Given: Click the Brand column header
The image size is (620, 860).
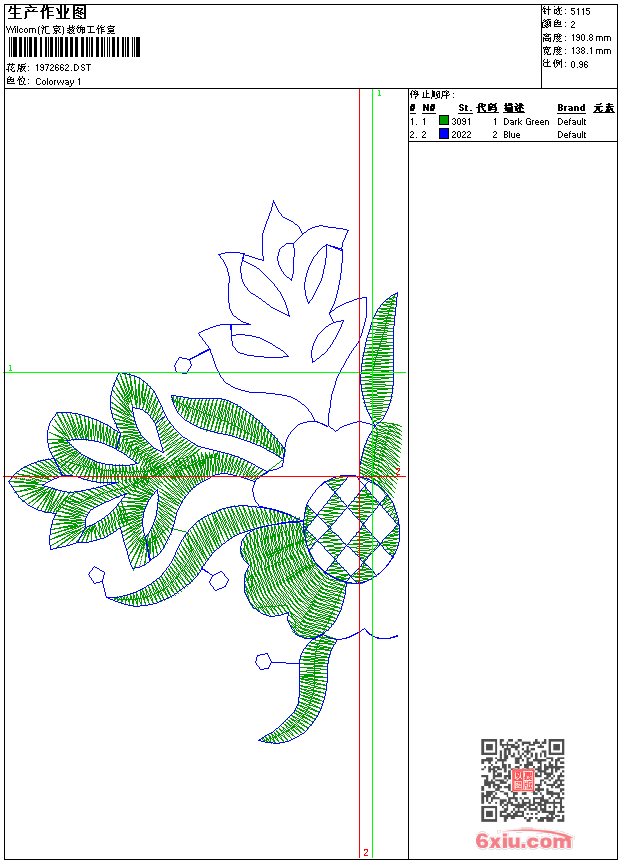Looking at the screenshot, I should click(x=571, y=108).
